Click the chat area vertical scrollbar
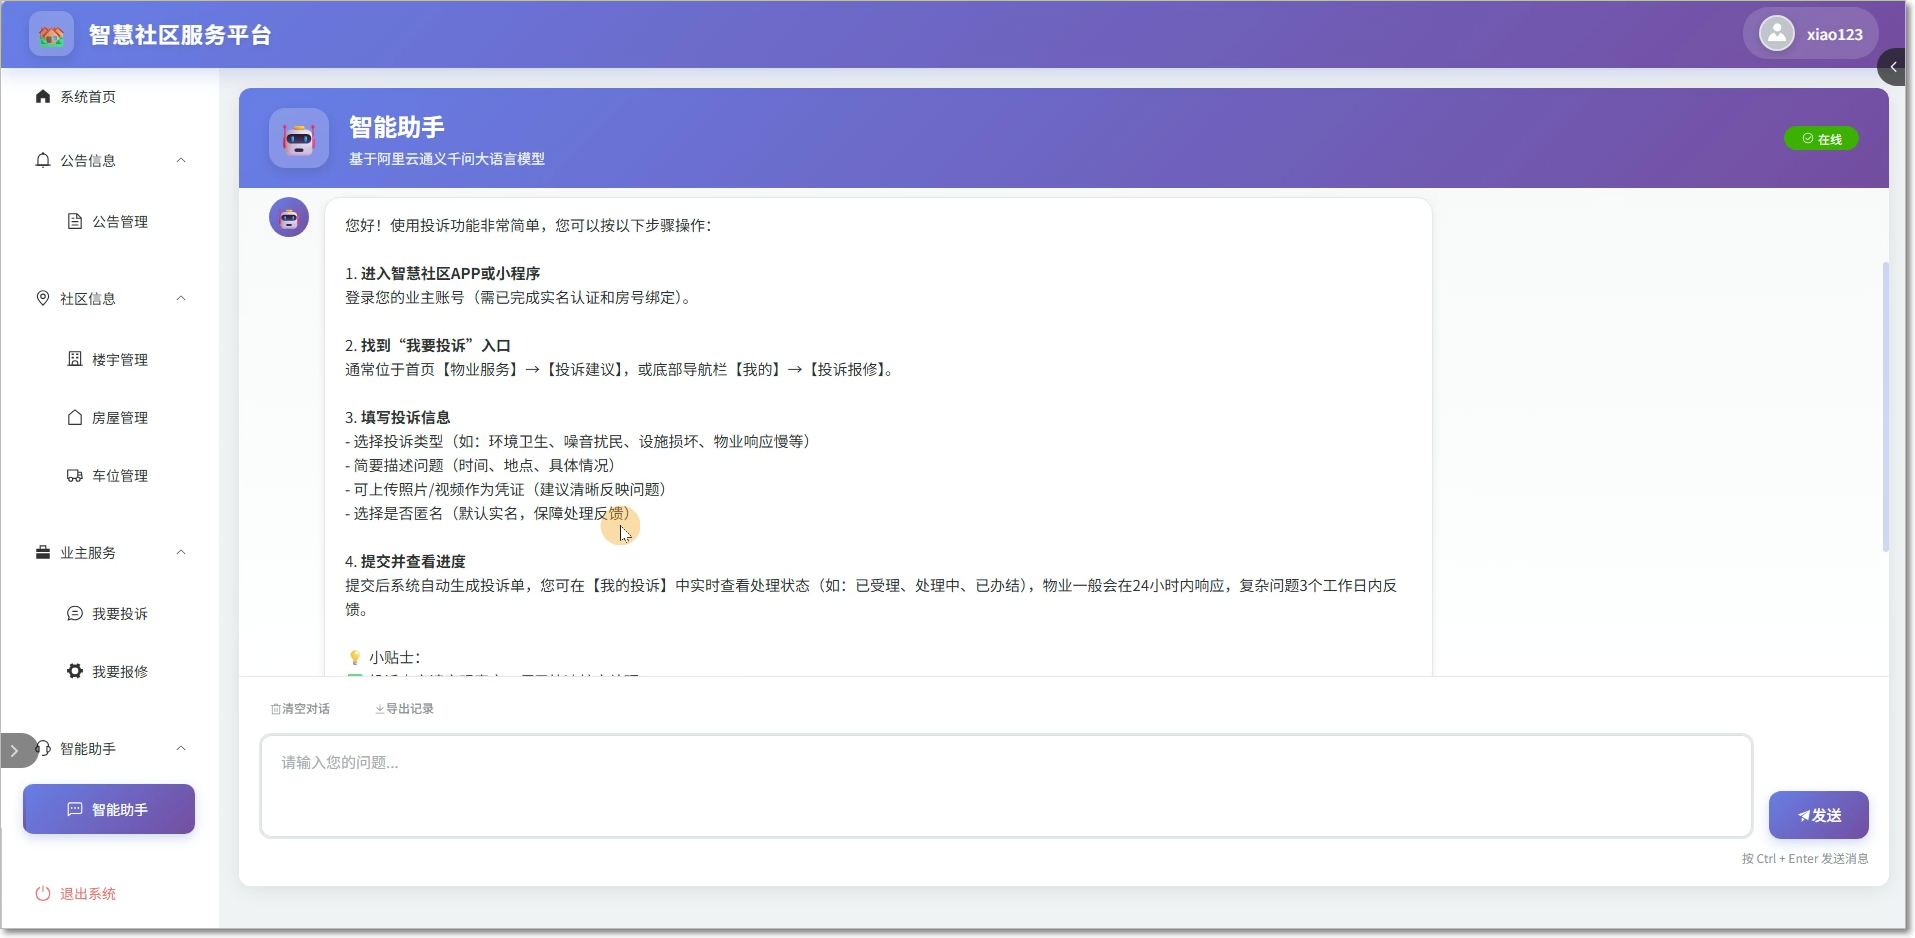The width and height of the screenshot is (1915, 938). pos(1885,407)
